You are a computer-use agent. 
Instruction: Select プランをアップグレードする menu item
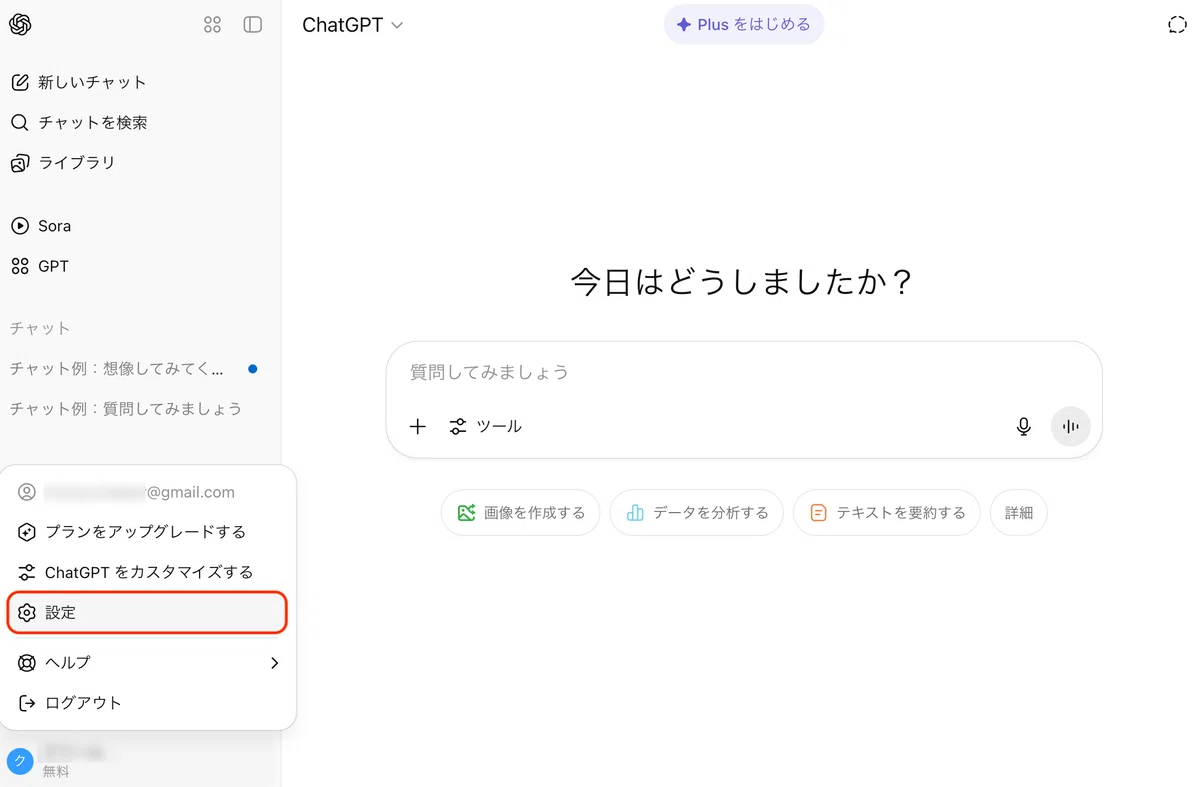[x=148, y=532]
